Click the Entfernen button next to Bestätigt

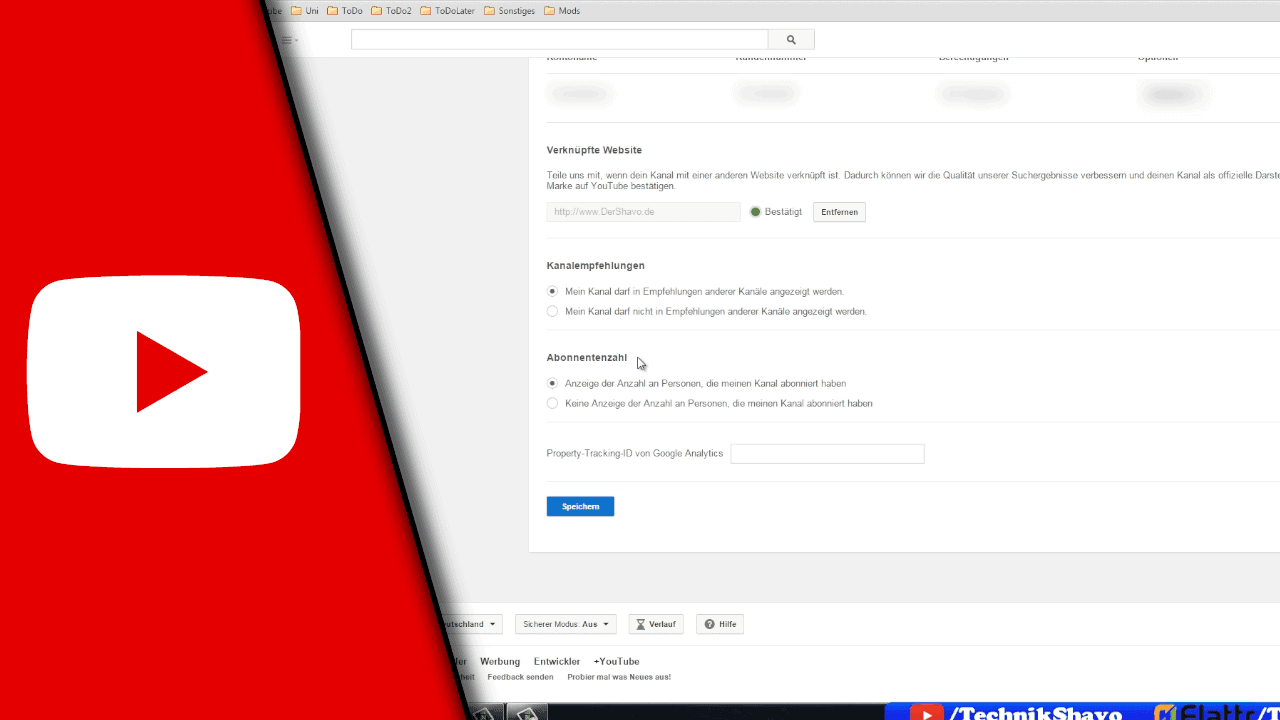839,212
